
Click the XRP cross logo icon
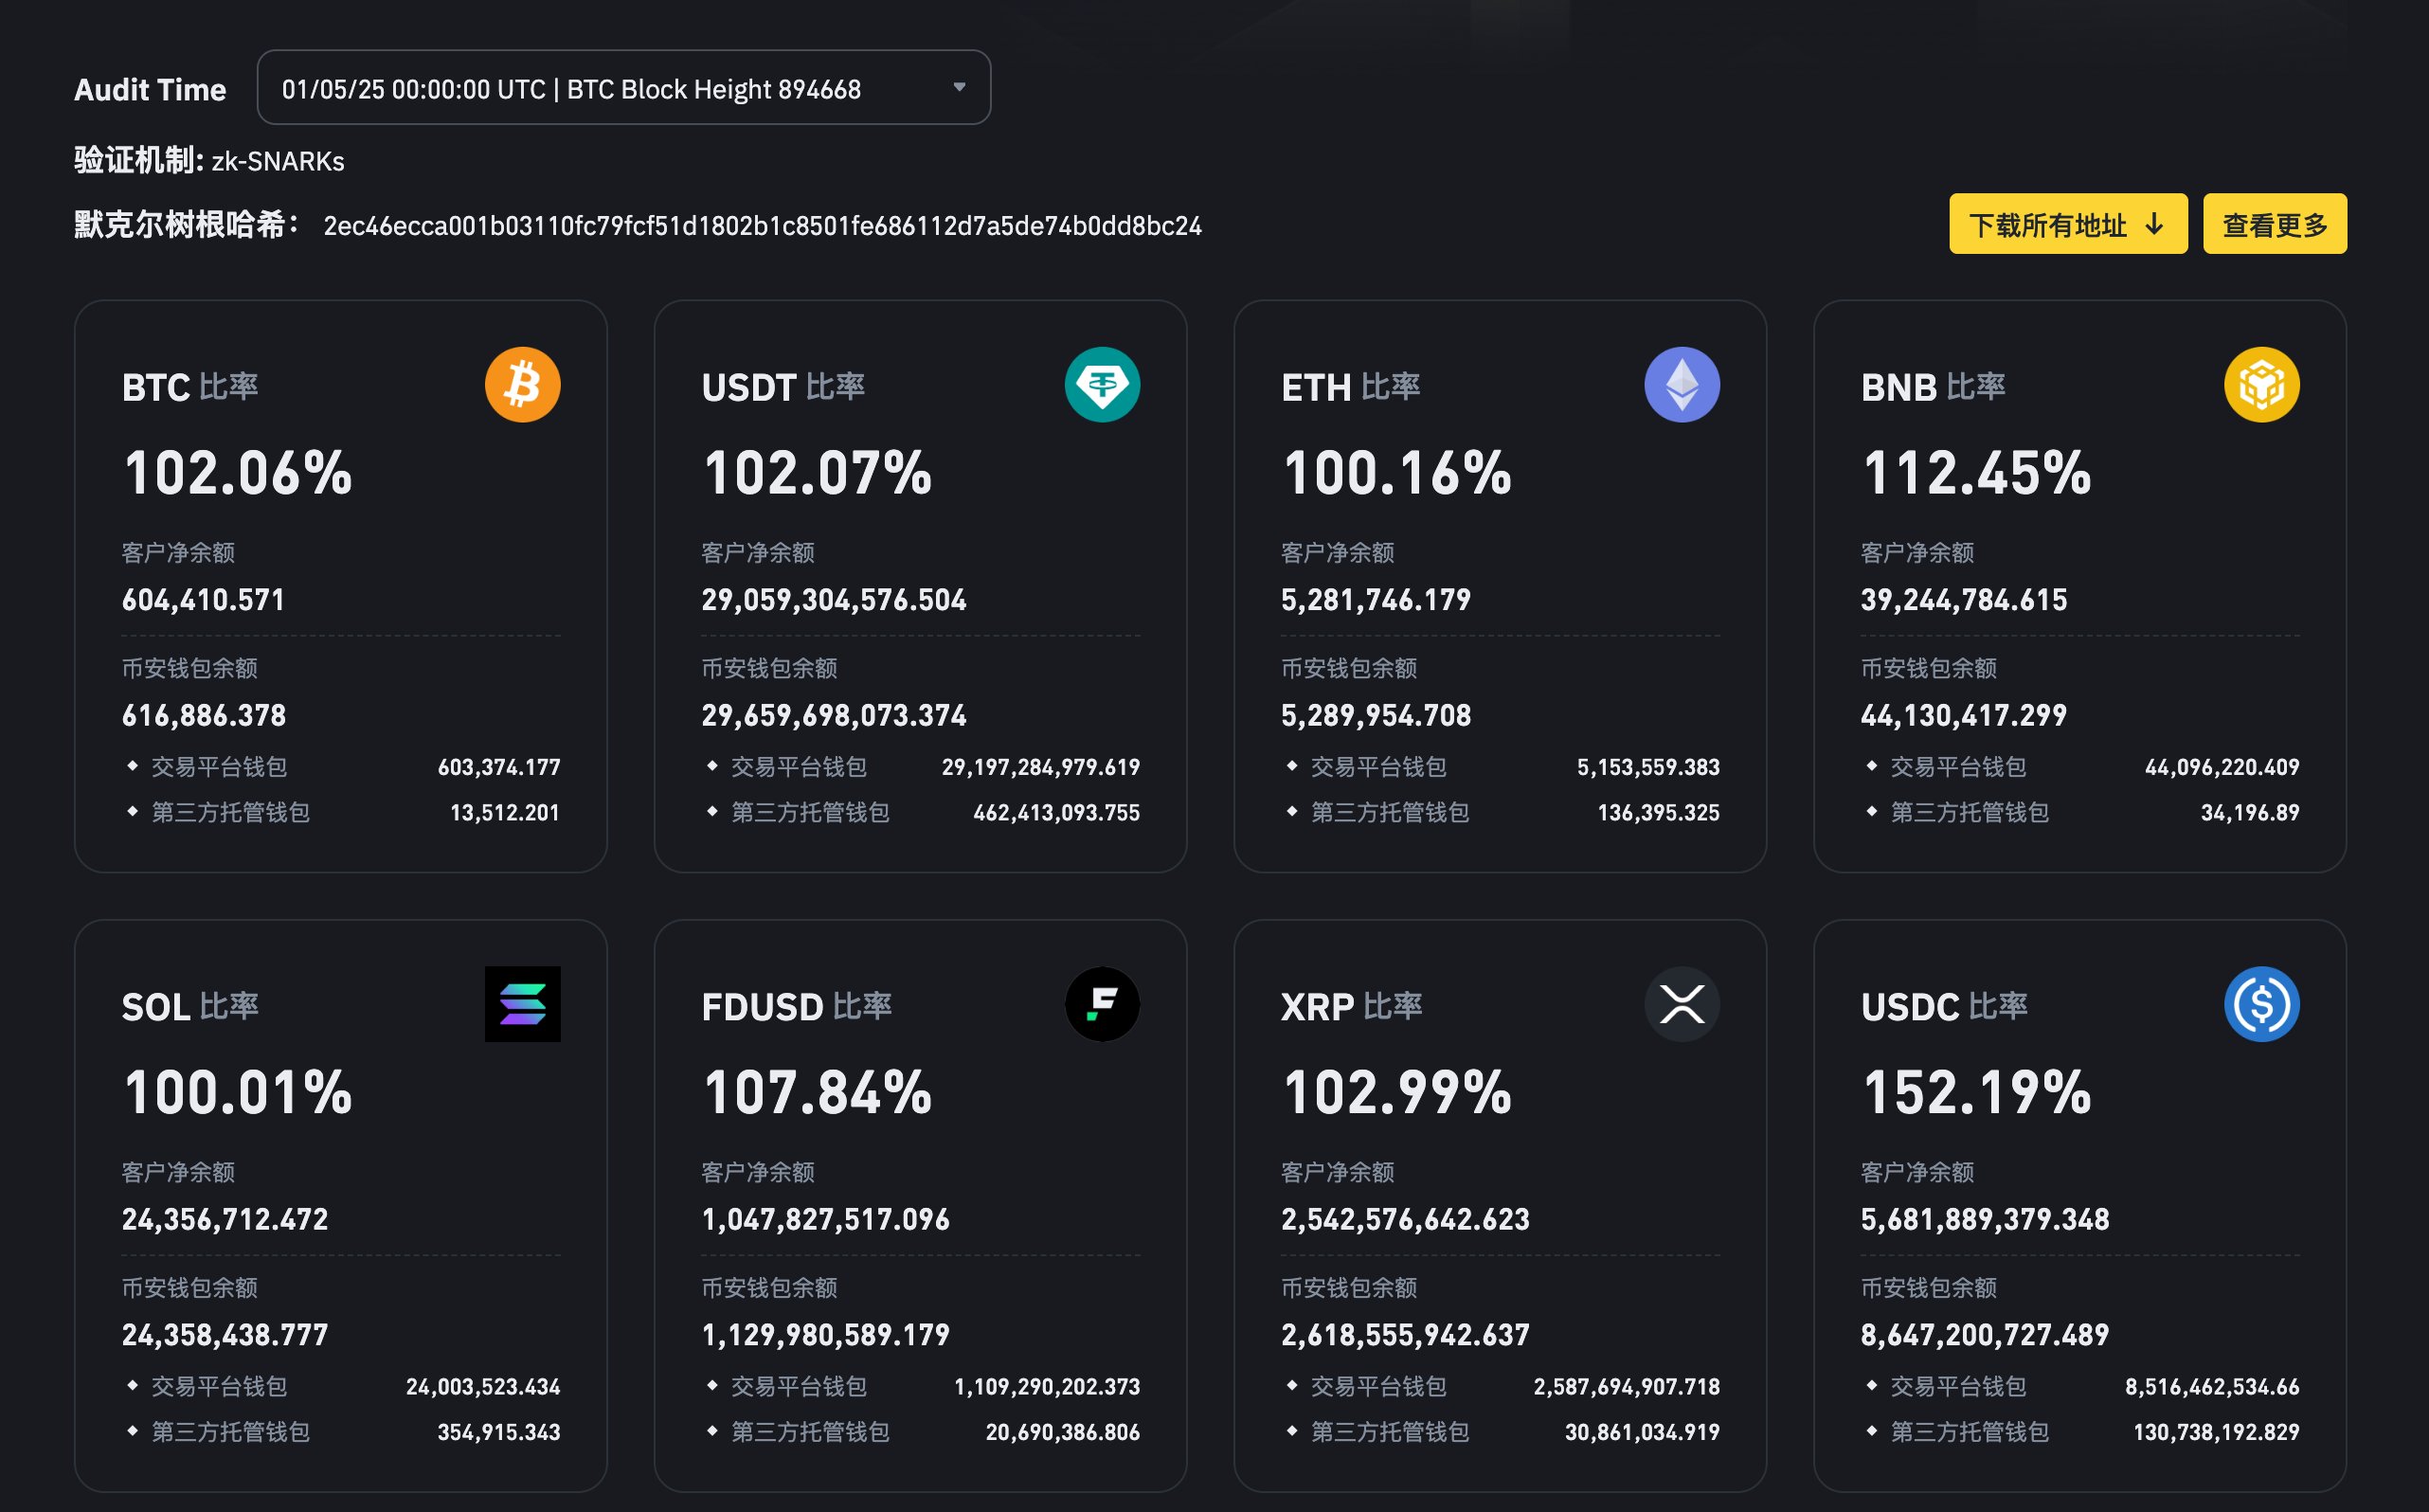(1682, 1004)
